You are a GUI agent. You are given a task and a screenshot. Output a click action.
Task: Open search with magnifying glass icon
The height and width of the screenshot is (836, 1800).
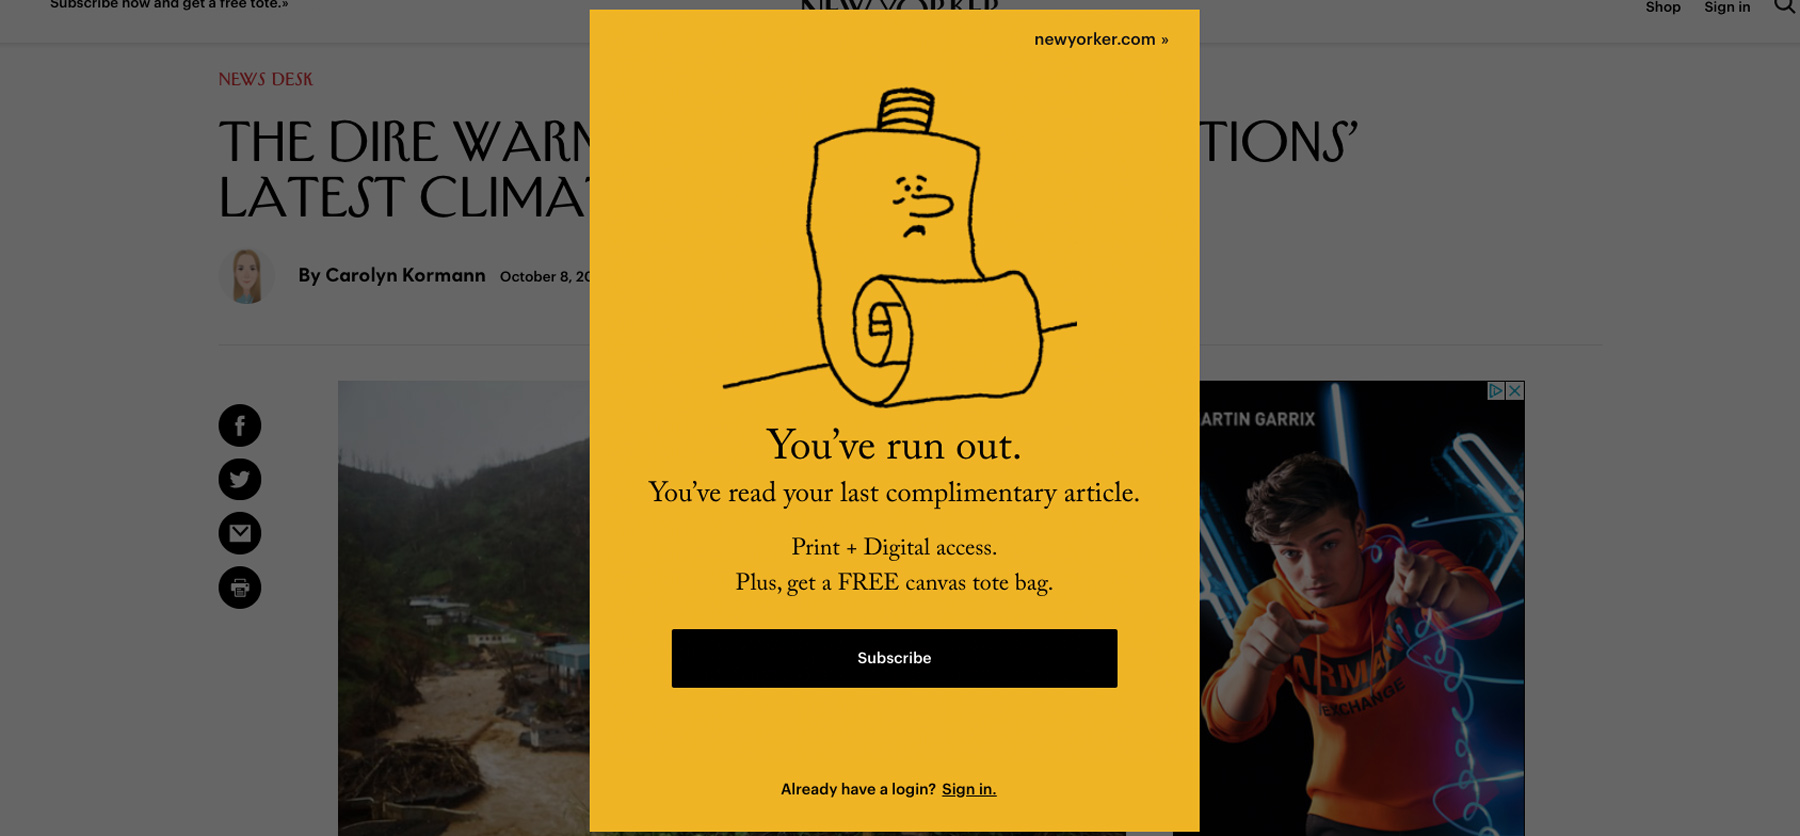tap(1785, 7)
